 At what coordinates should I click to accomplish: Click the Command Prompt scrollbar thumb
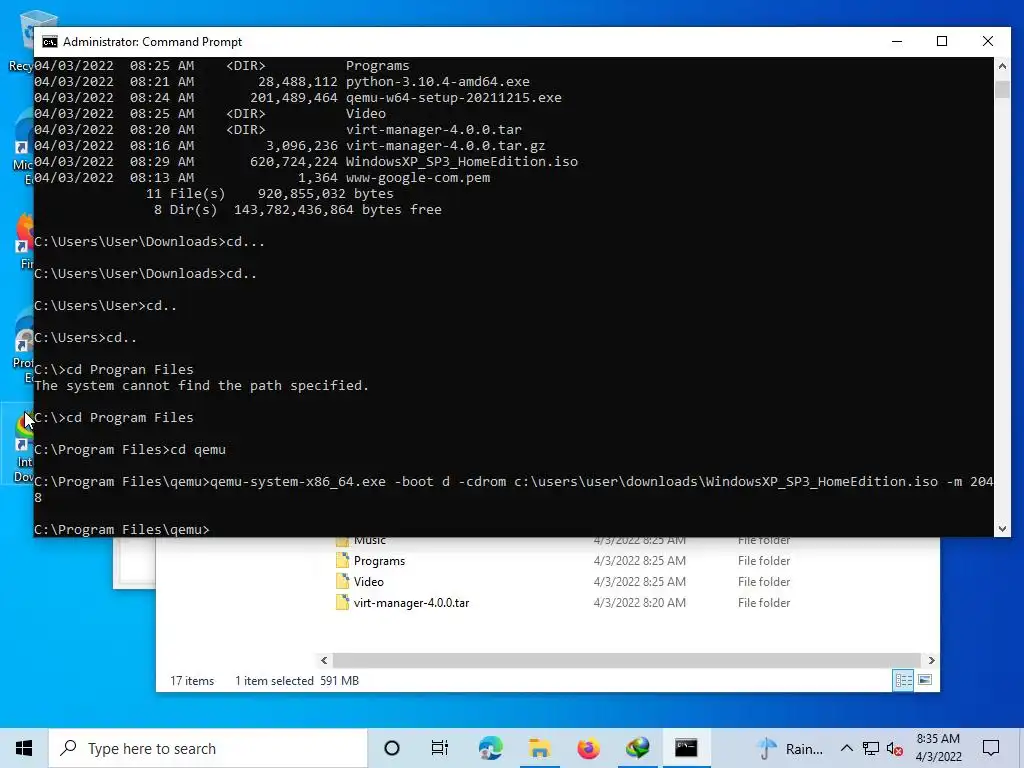click(x=1002, y=89)
